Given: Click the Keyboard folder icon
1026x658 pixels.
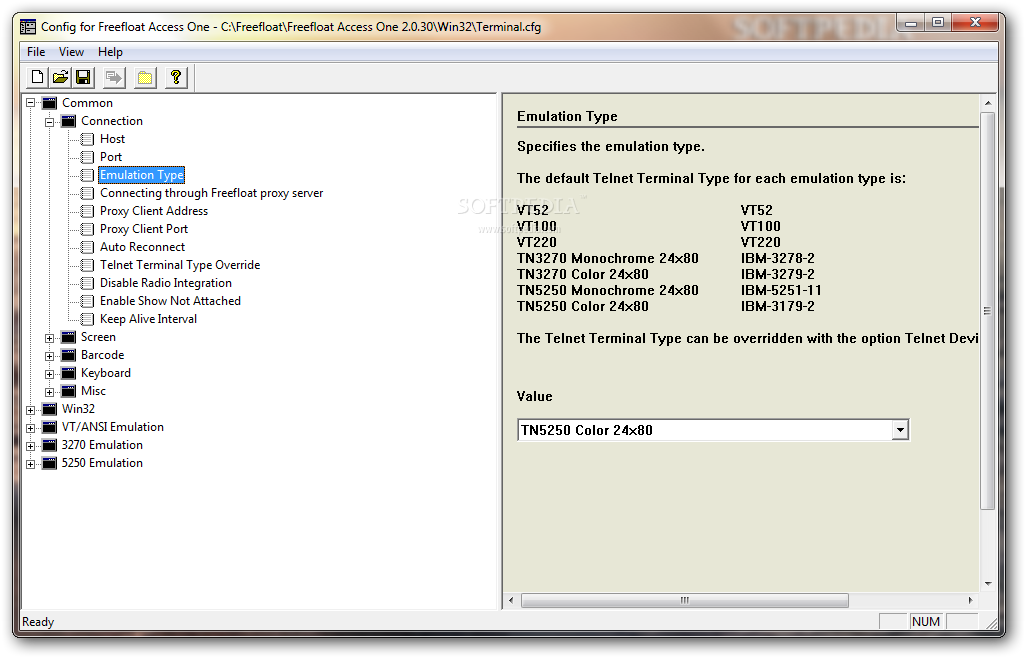Looking at the screenshot, I should point(69,373).
